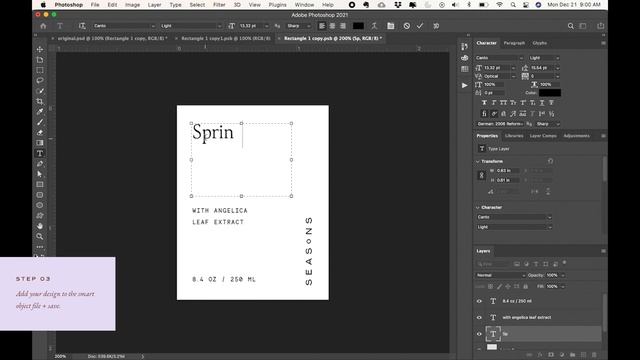Select the Brush tool
Viewport: 640px width, 360px height.
pos(40,122)
